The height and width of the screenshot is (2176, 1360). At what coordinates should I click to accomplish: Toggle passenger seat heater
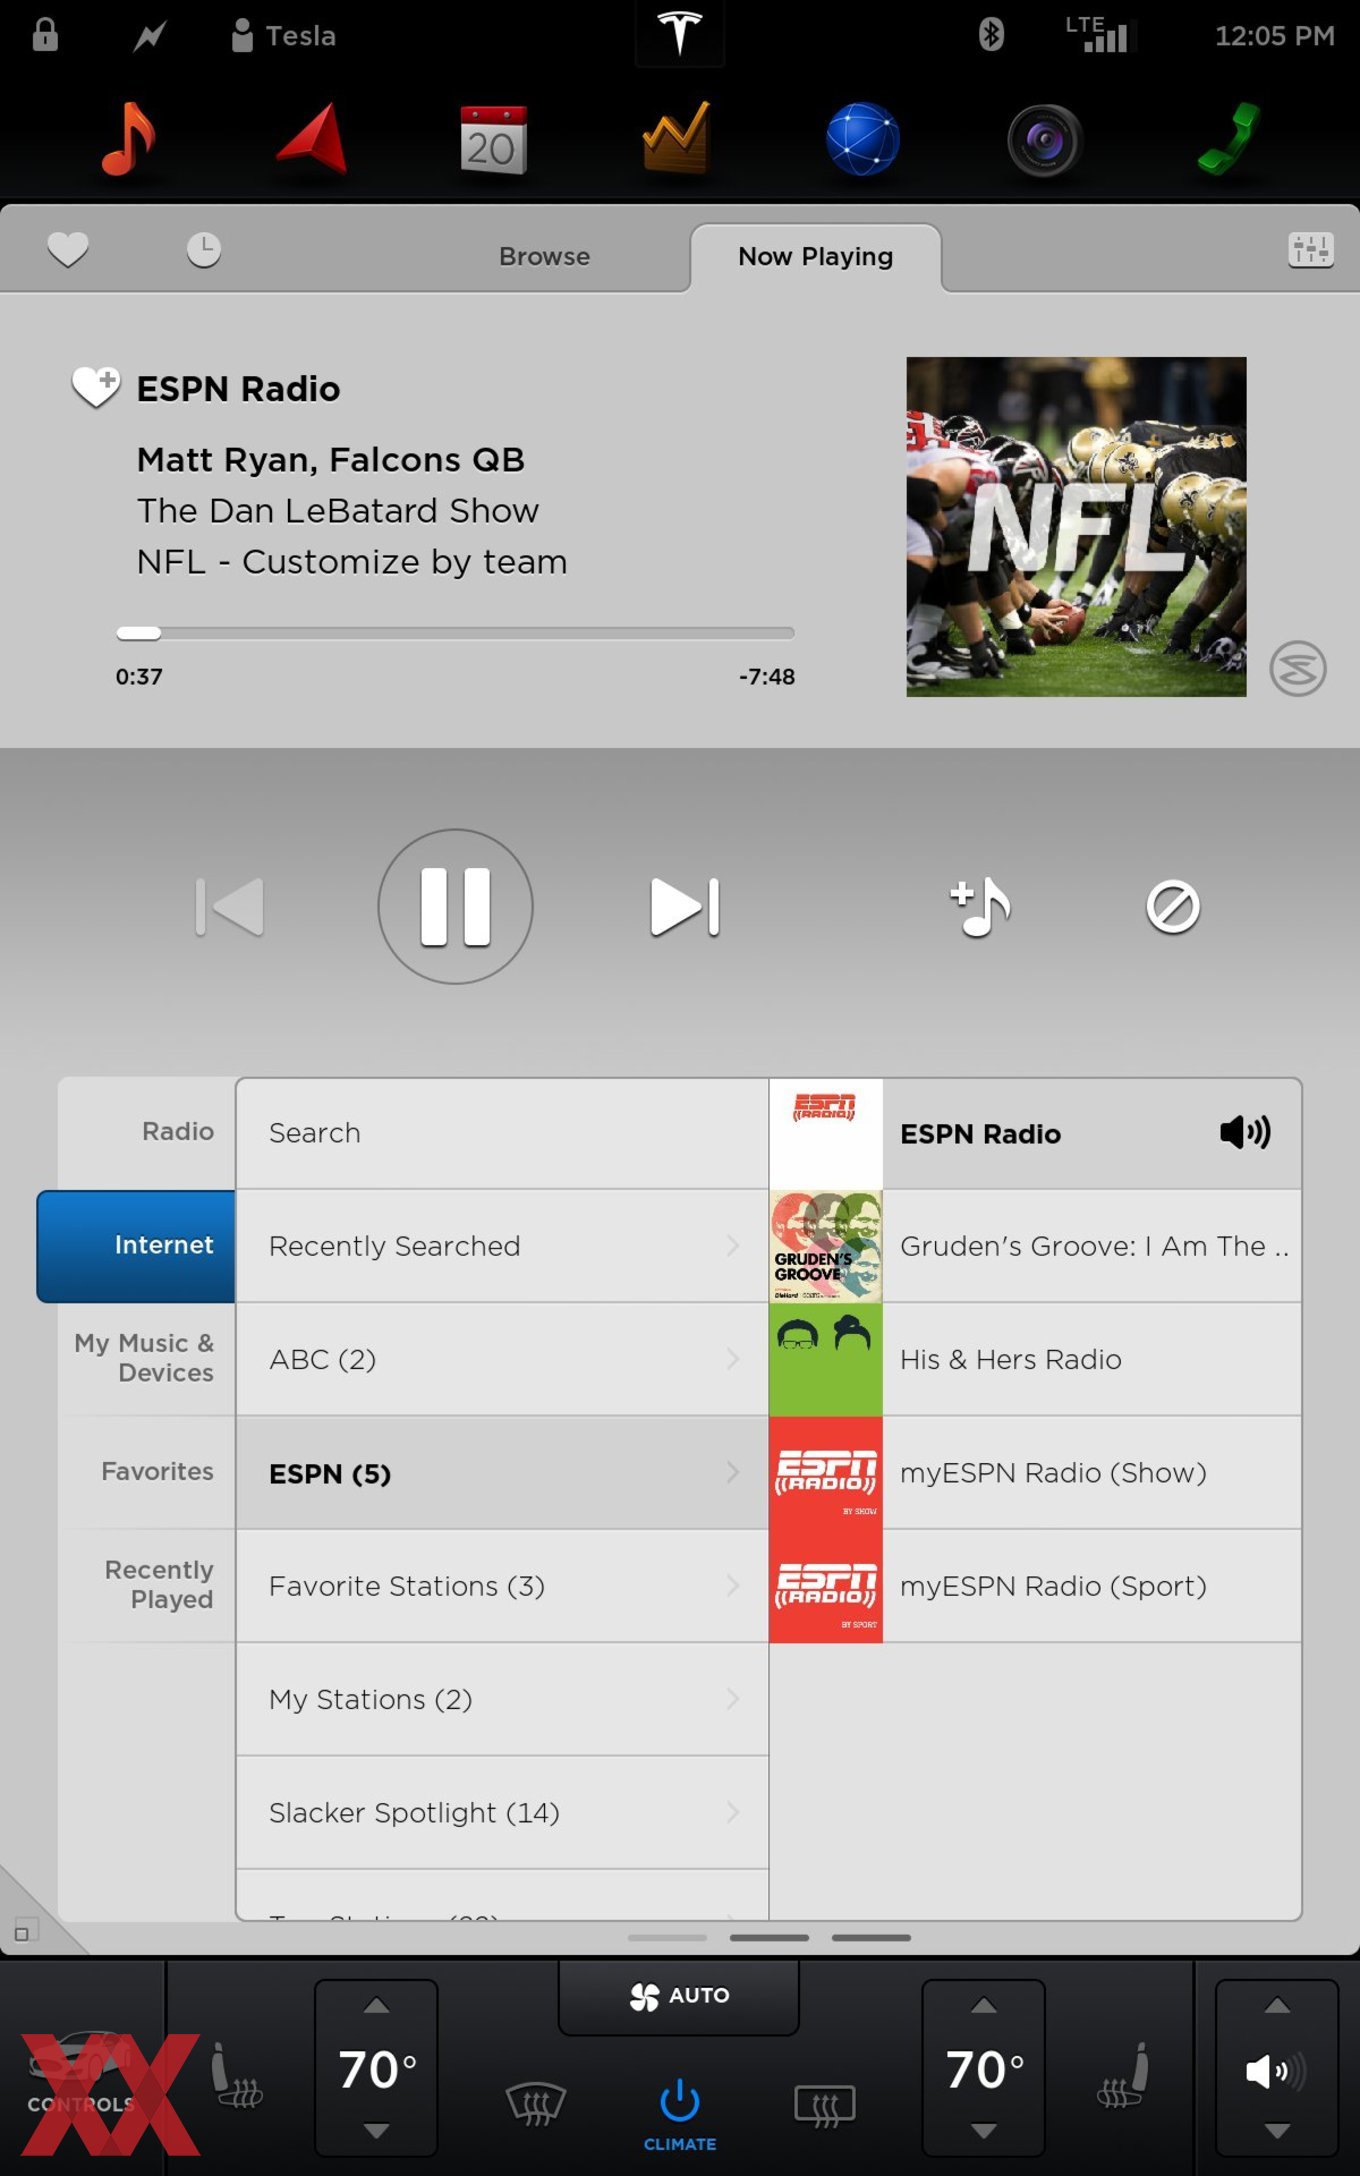pos(1123,2076)
